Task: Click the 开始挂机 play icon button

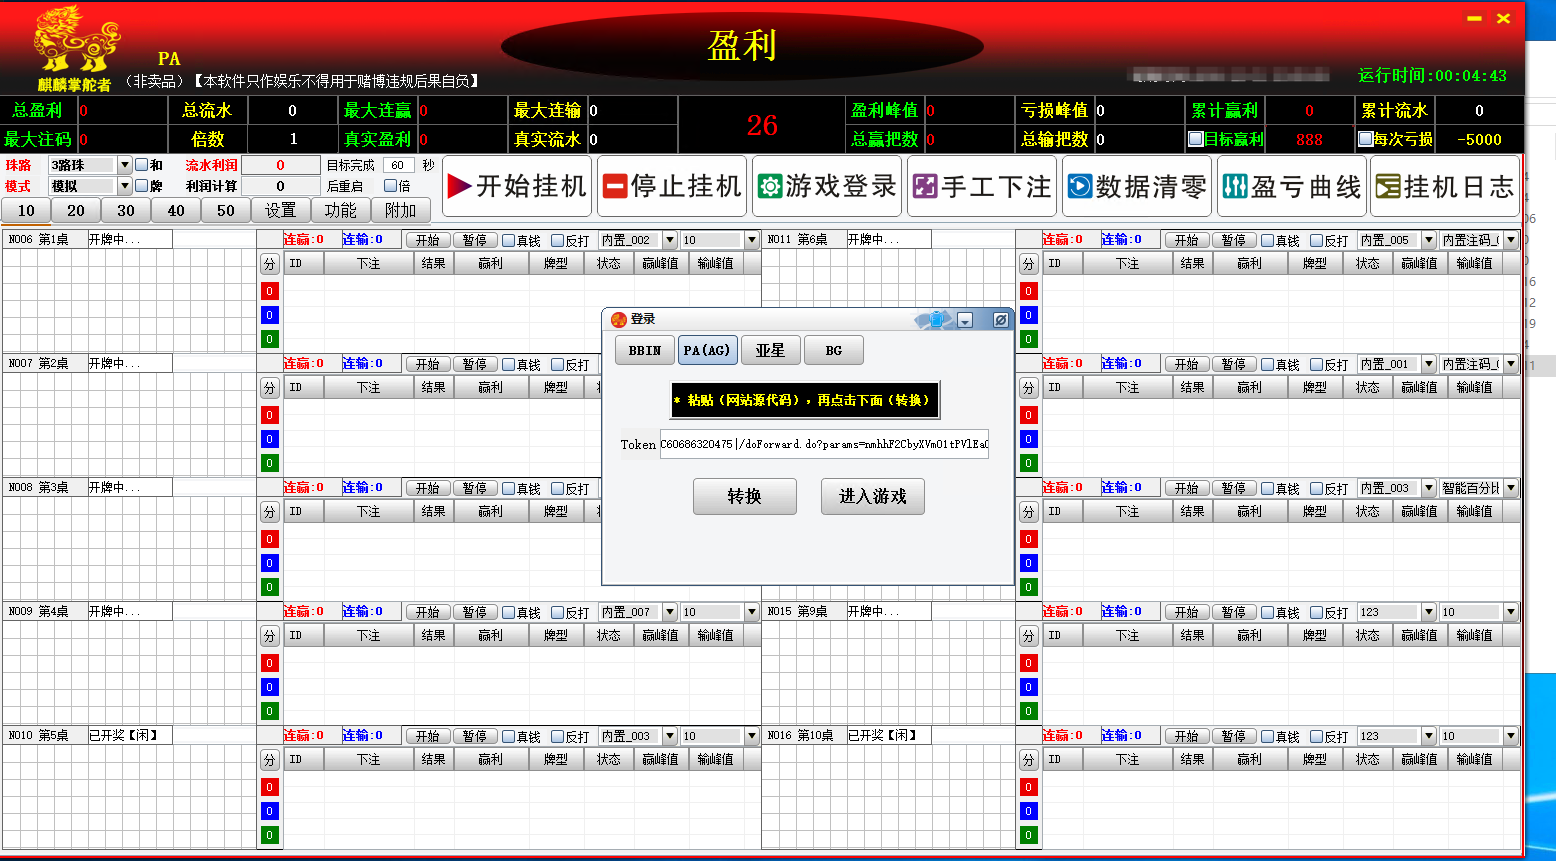Action: pyautogui.click(x=517, y=186)
